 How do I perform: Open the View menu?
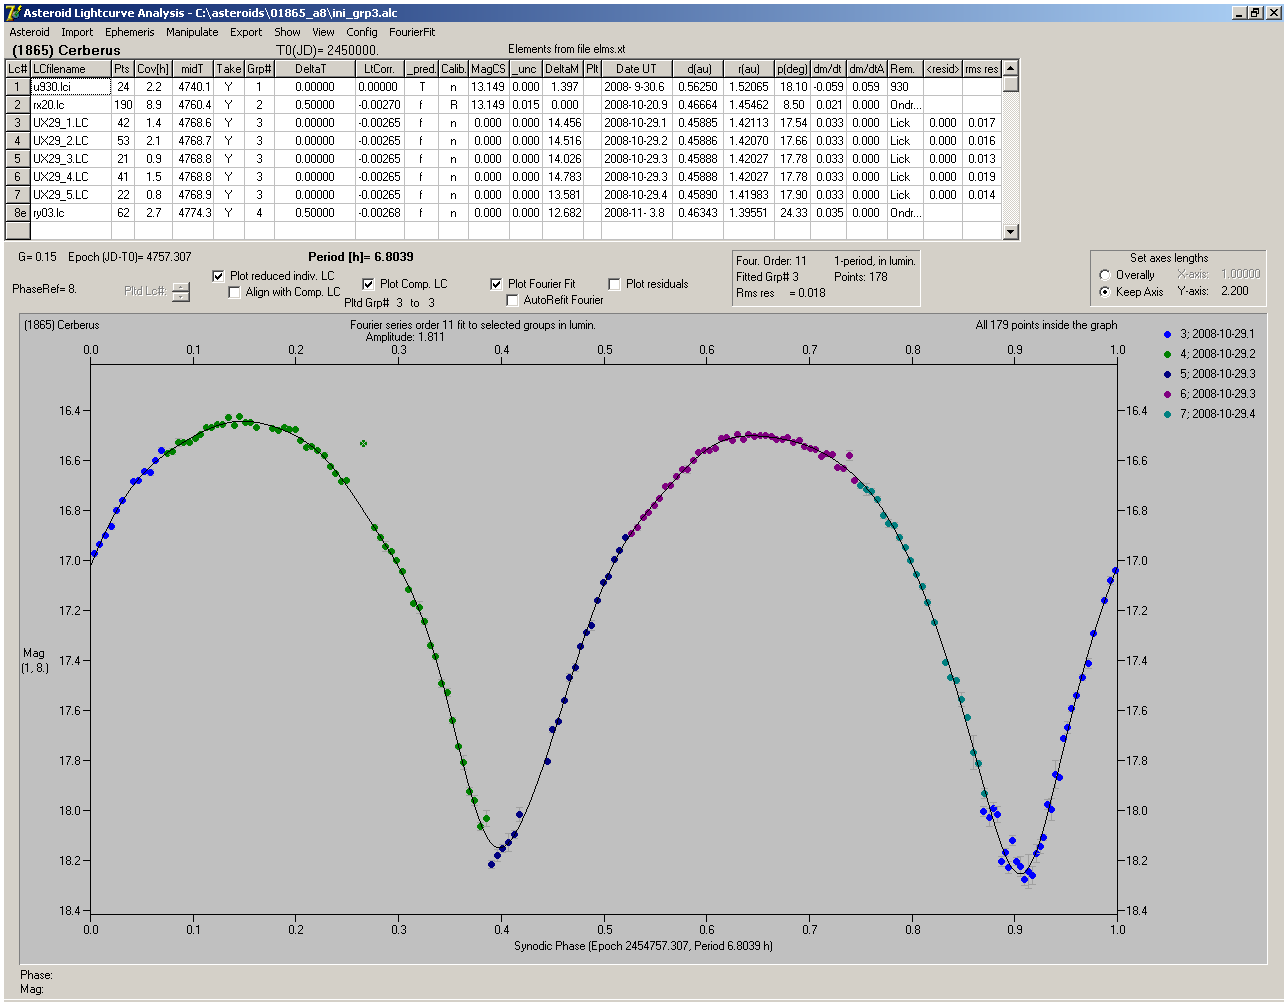point(323,32)
